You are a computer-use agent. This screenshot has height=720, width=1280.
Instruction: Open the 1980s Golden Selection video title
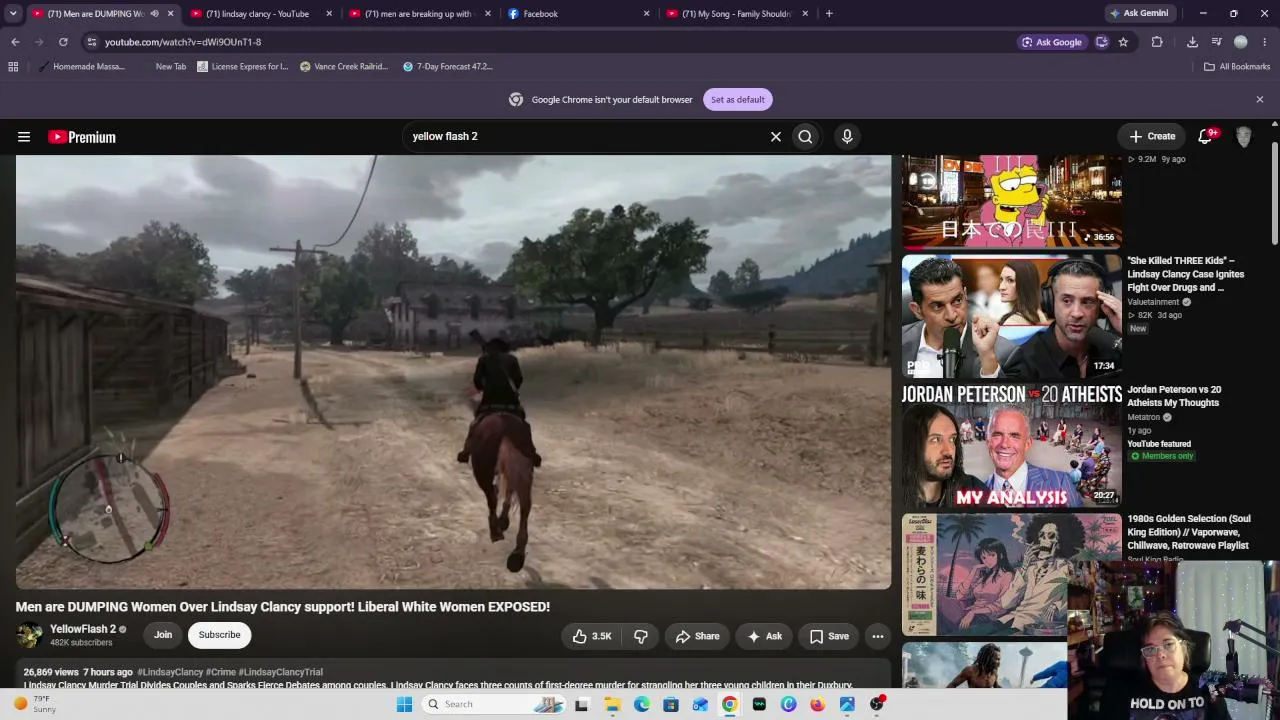tap(1189, 532)
